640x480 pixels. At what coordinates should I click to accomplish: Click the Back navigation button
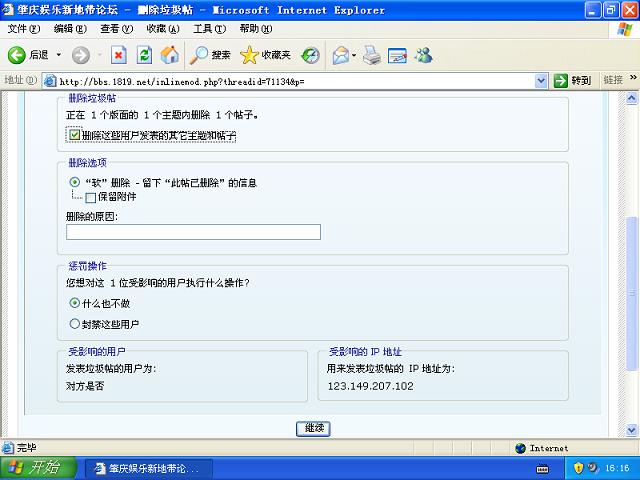(28, 55)
